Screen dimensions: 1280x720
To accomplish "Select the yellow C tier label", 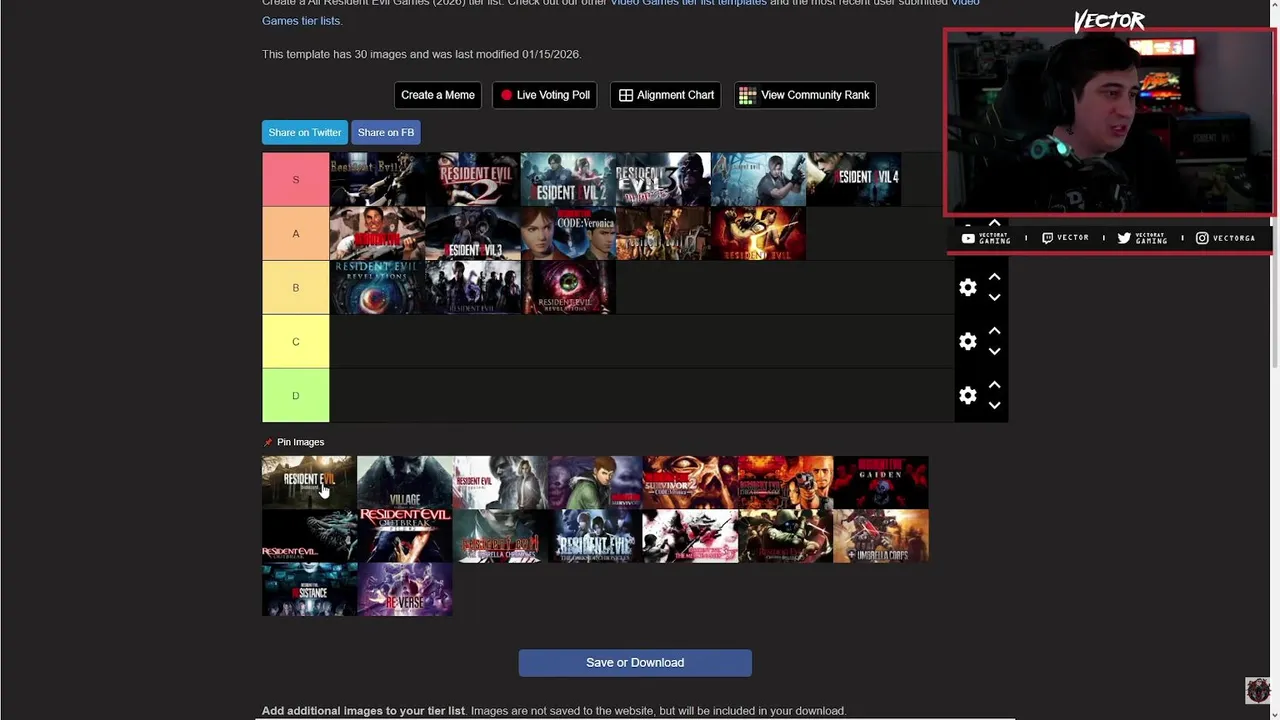I will (295, 341).
